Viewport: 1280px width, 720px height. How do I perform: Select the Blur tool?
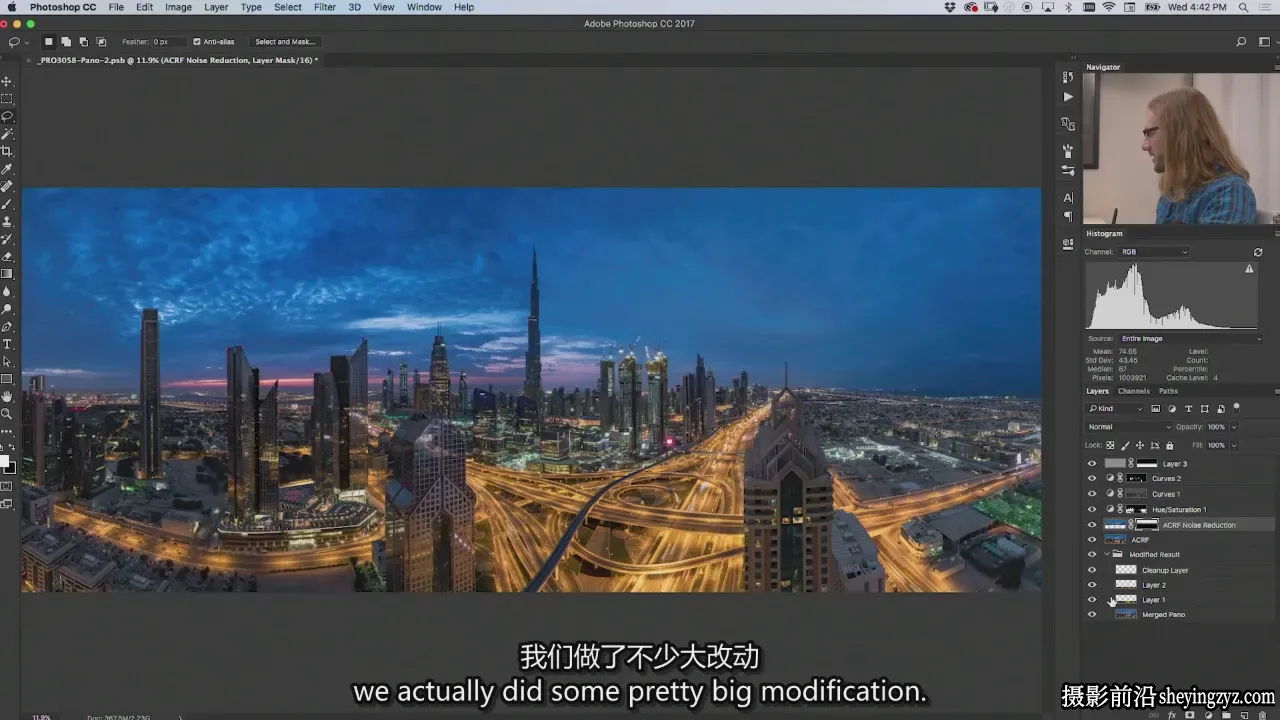click(7, 291)
